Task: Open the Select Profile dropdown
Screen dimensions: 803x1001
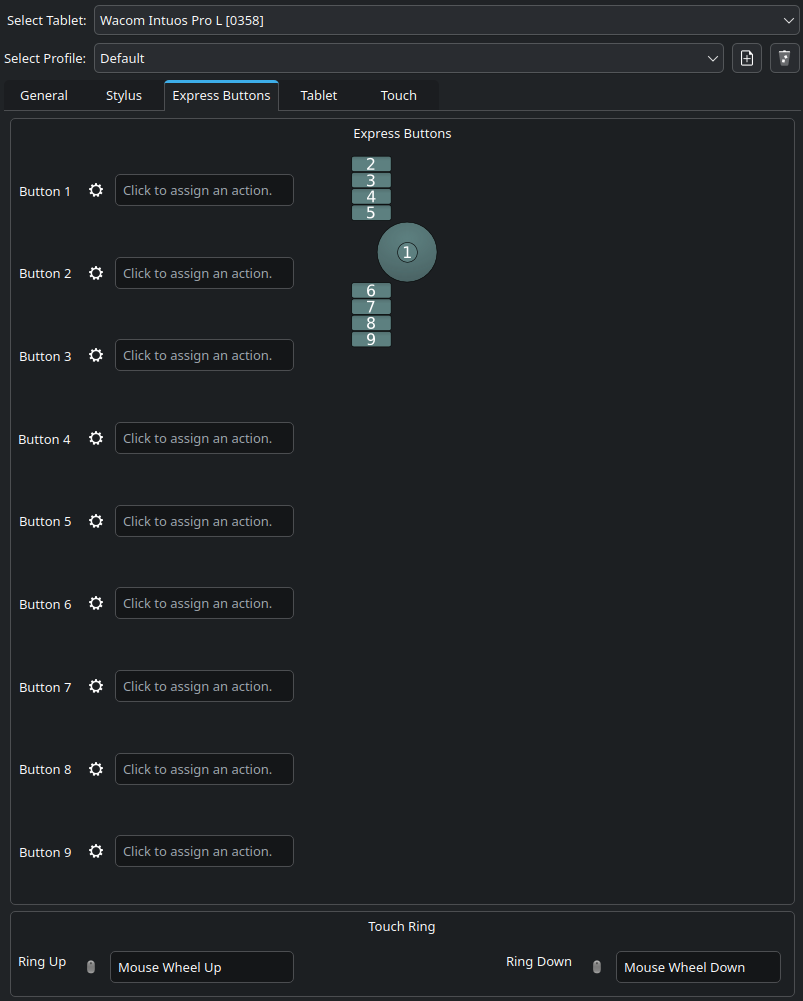Action: pyautogui.click(x=409, y=58)
